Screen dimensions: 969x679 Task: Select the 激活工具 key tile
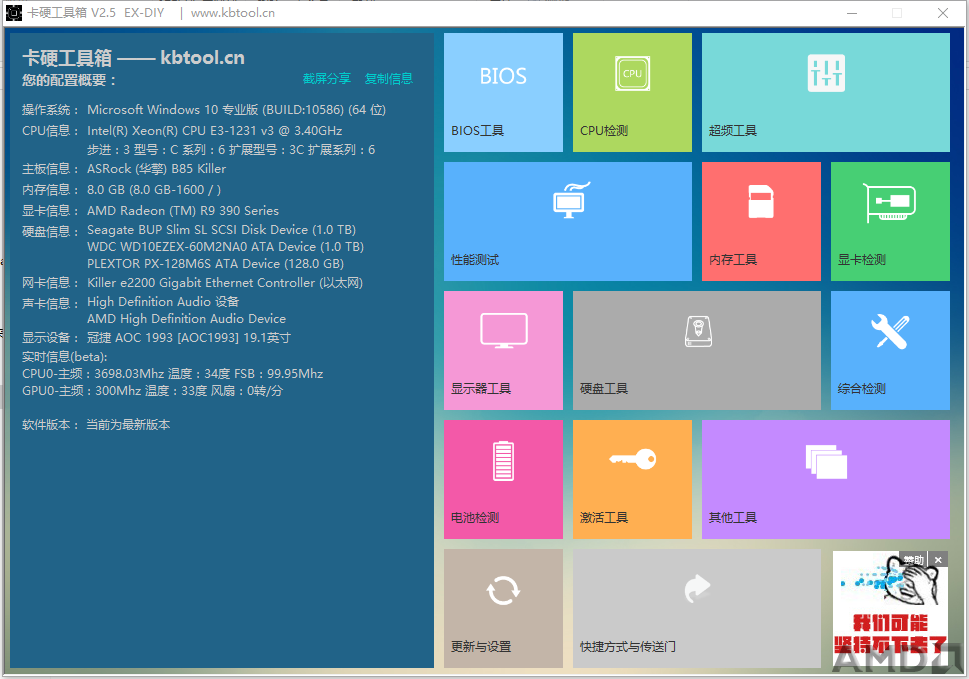632,479
